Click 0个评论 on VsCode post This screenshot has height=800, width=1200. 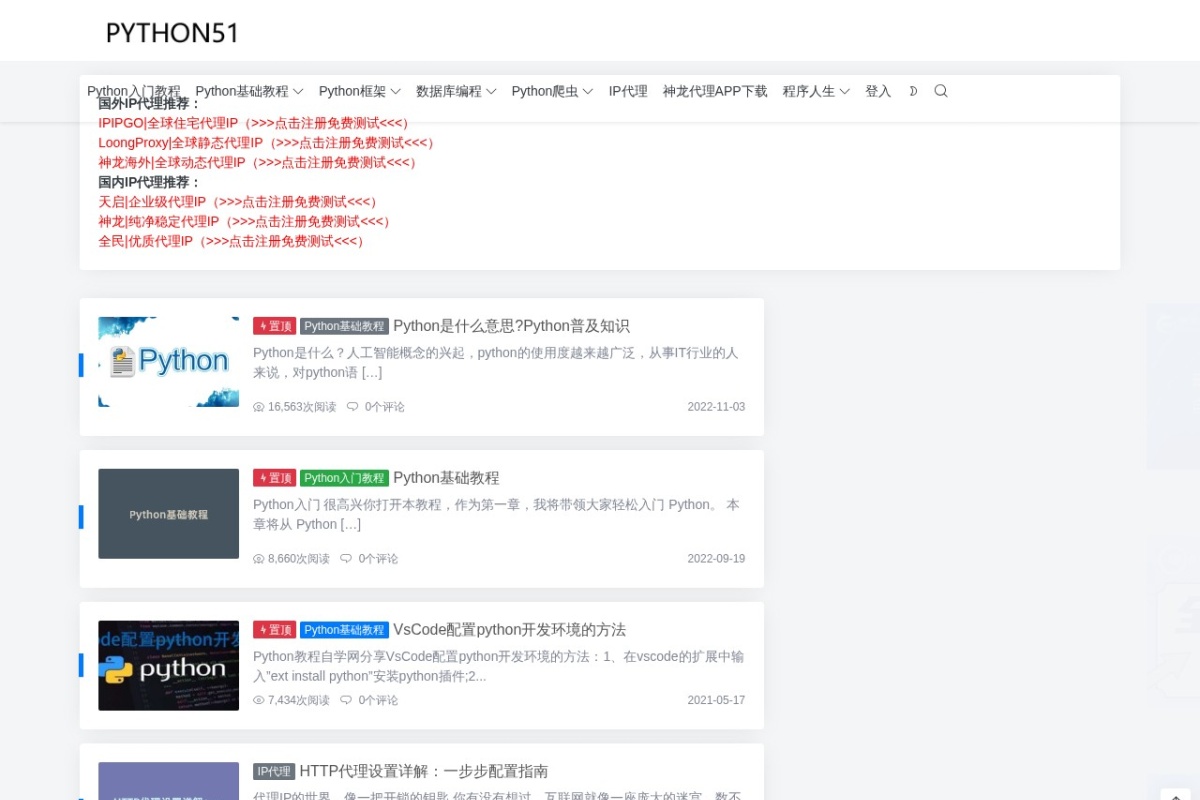pos(378,701)
